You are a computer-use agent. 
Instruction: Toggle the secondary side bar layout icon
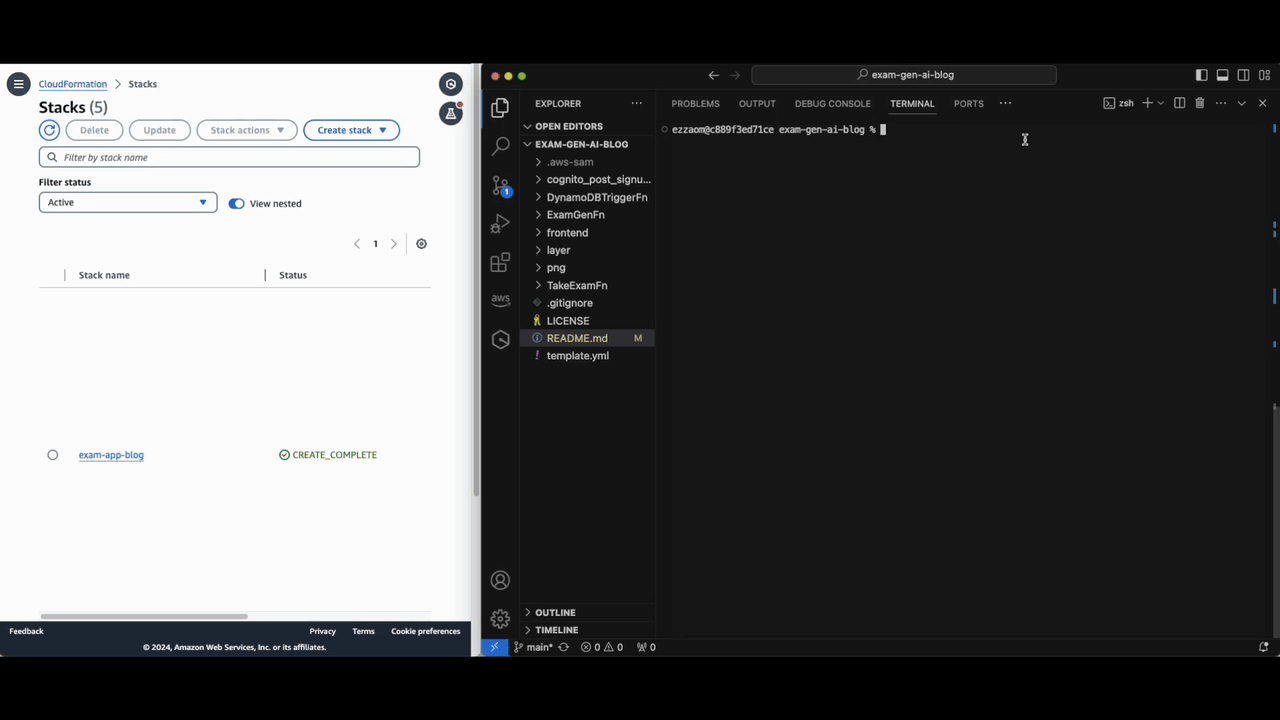(1243, 75)
